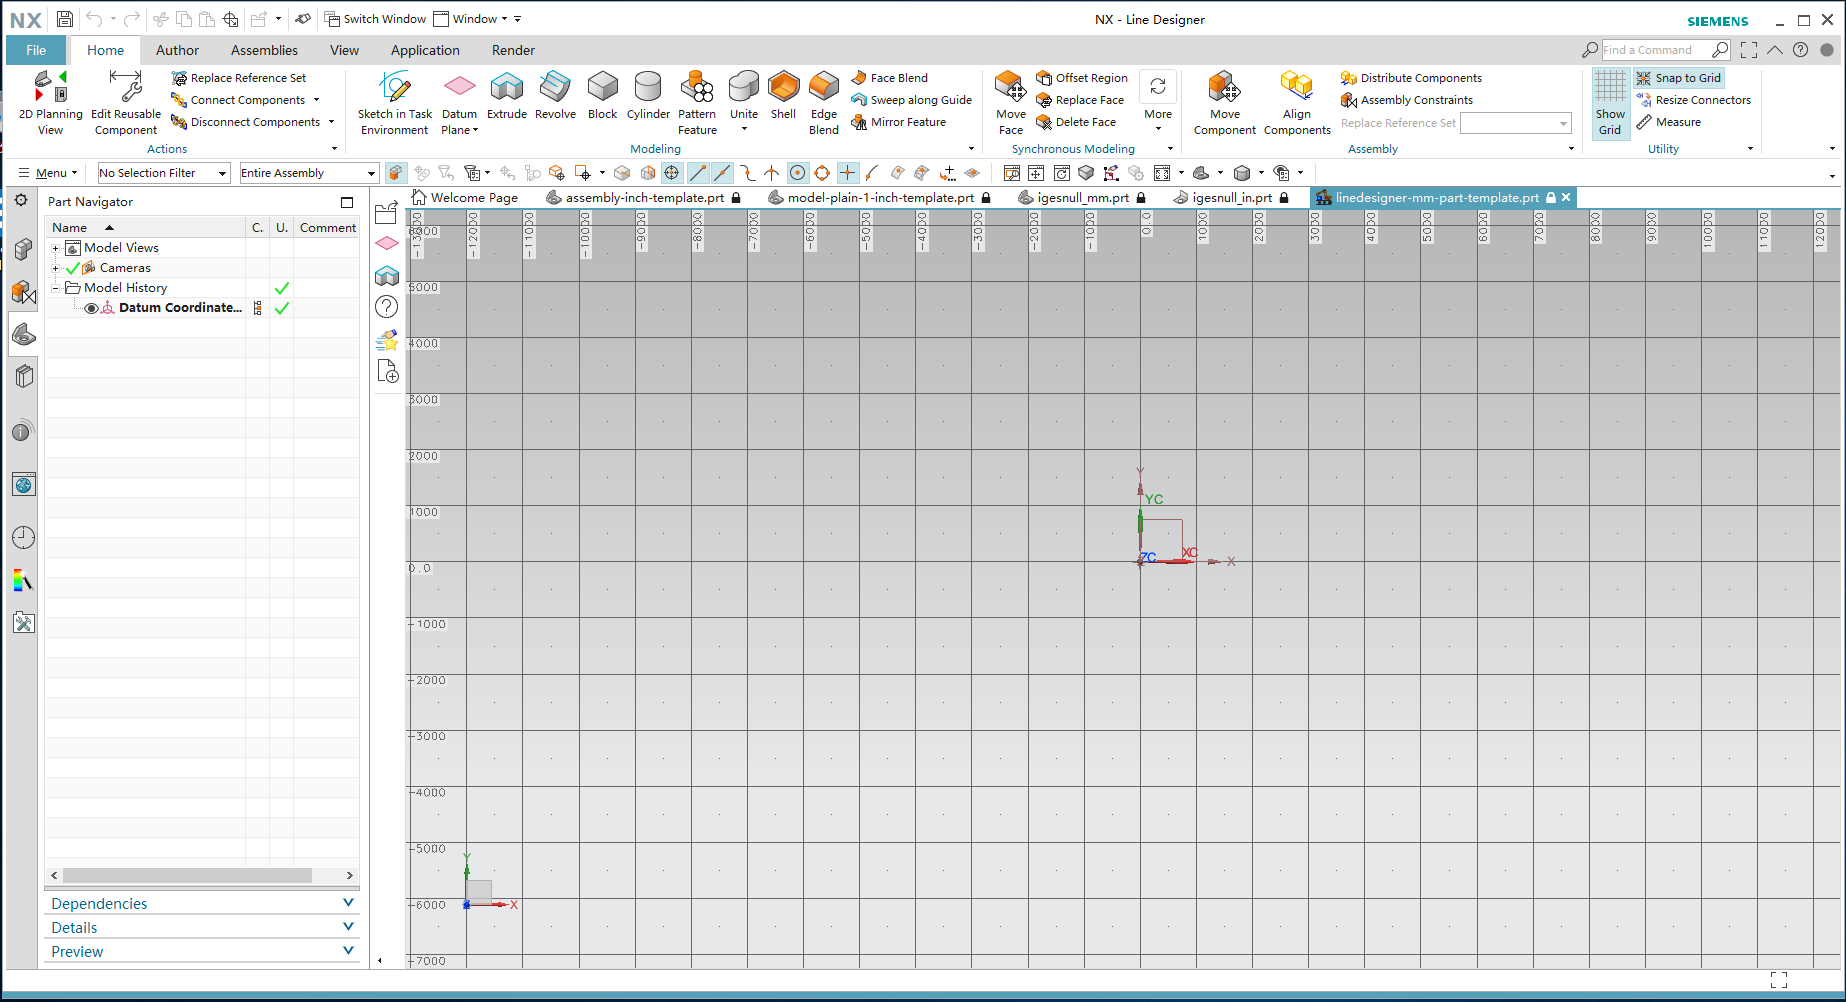Toggle Datum Coordinate System visibility eye
The height and width of the screenshot is (1002, 1846).
click(91, 308)
